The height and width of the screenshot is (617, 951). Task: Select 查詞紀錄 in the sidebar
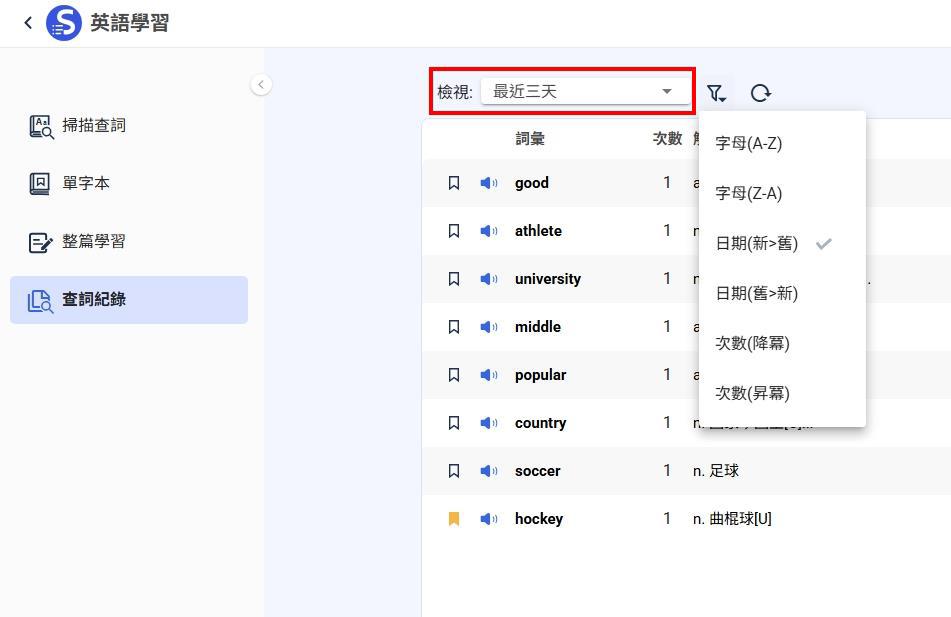(x=129, y=300)
